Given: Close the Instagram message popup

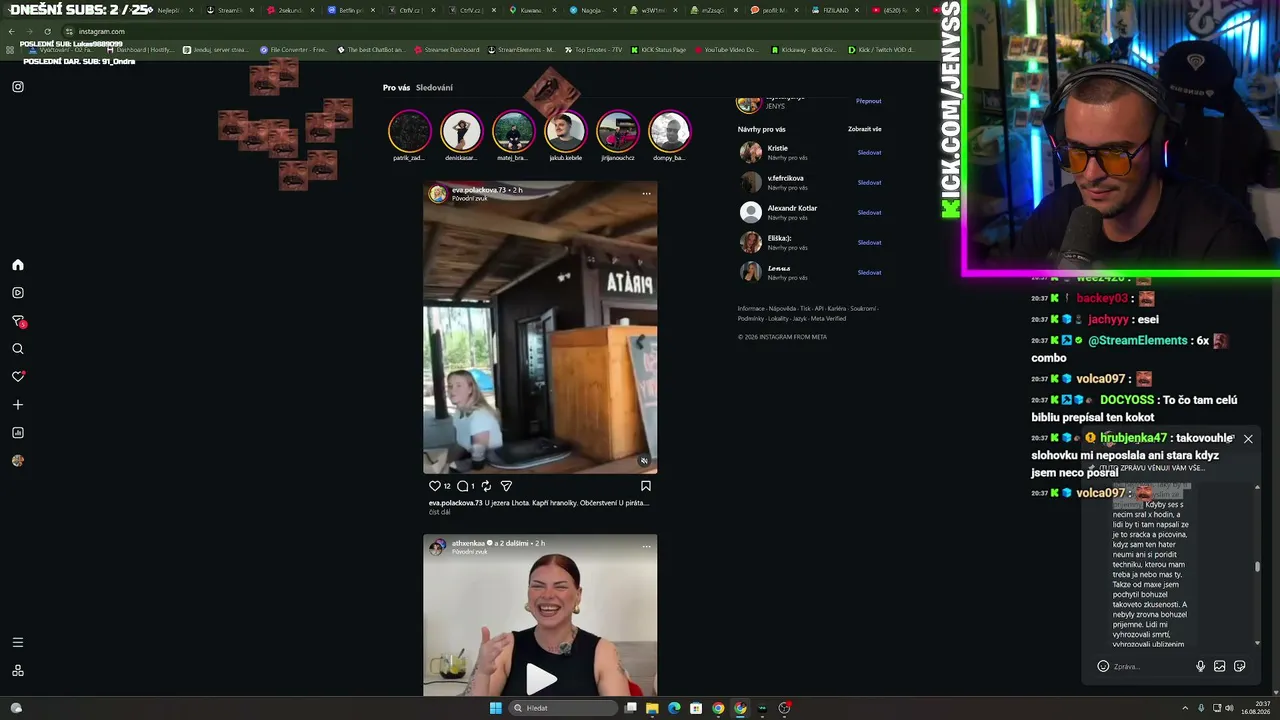Looking at the screenshot, I should [1248, 439].
